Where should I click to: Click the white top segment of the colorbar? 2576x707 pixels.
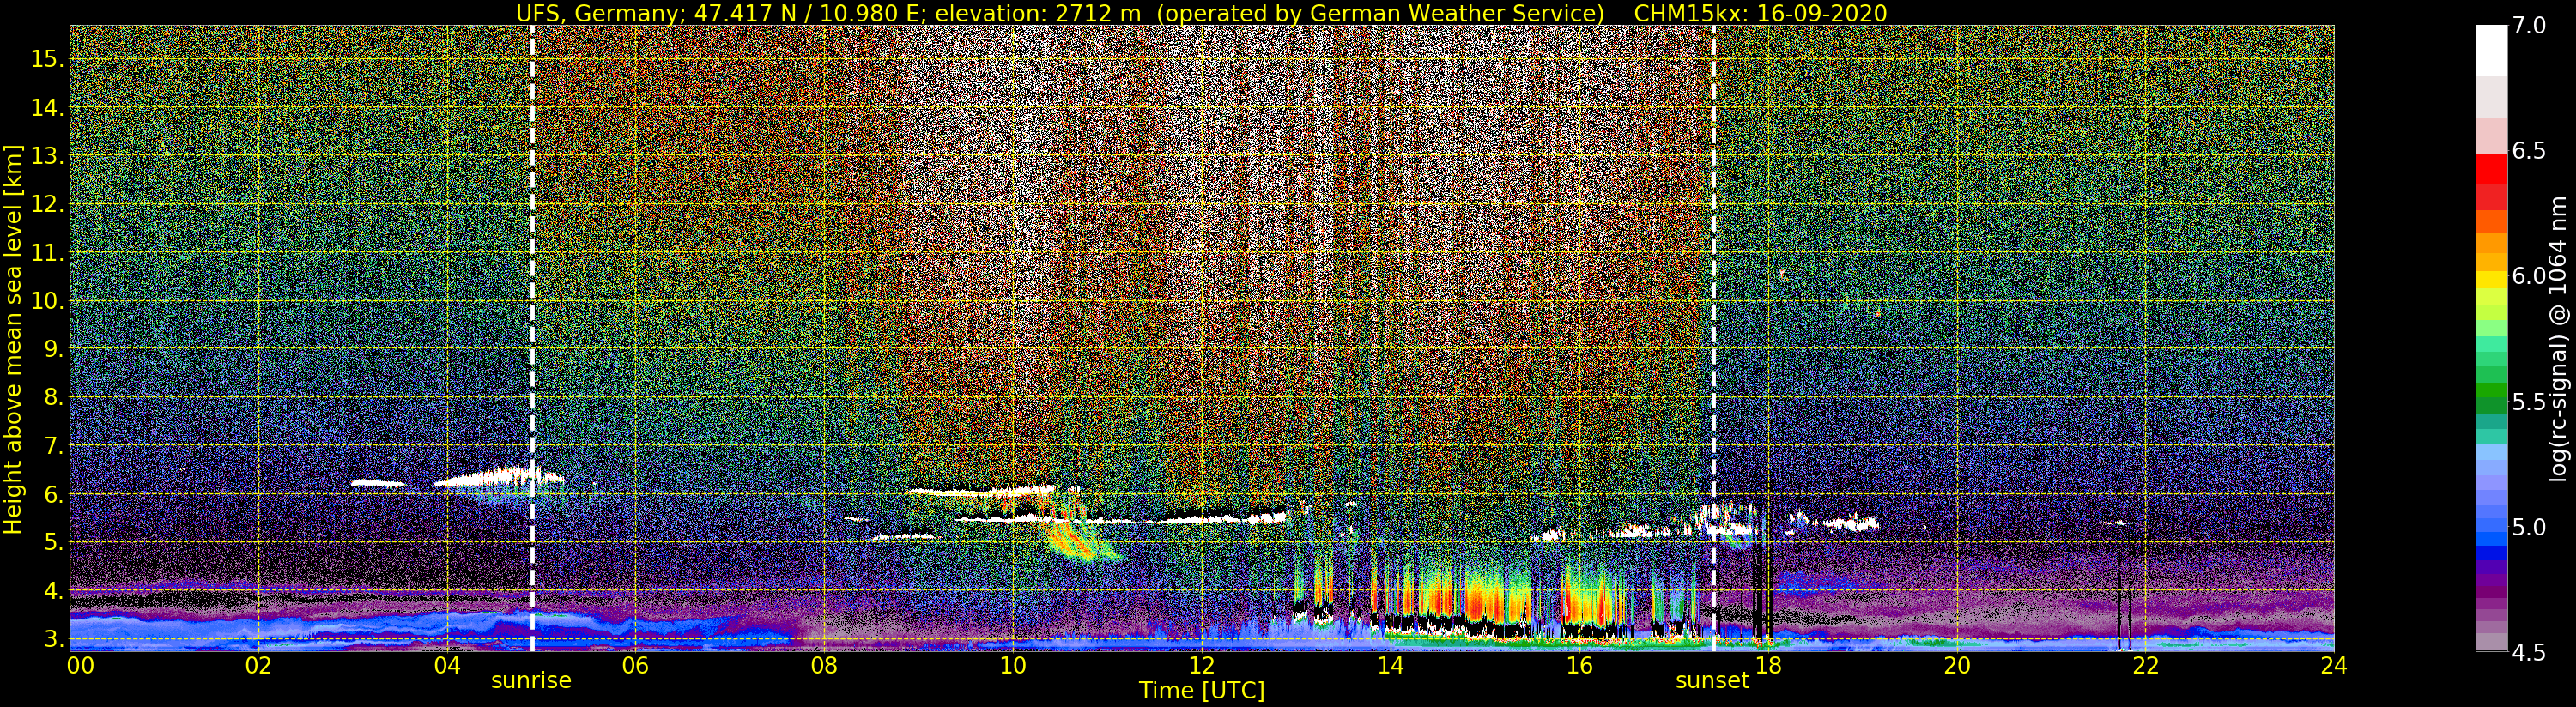[x=2491, y=51]
